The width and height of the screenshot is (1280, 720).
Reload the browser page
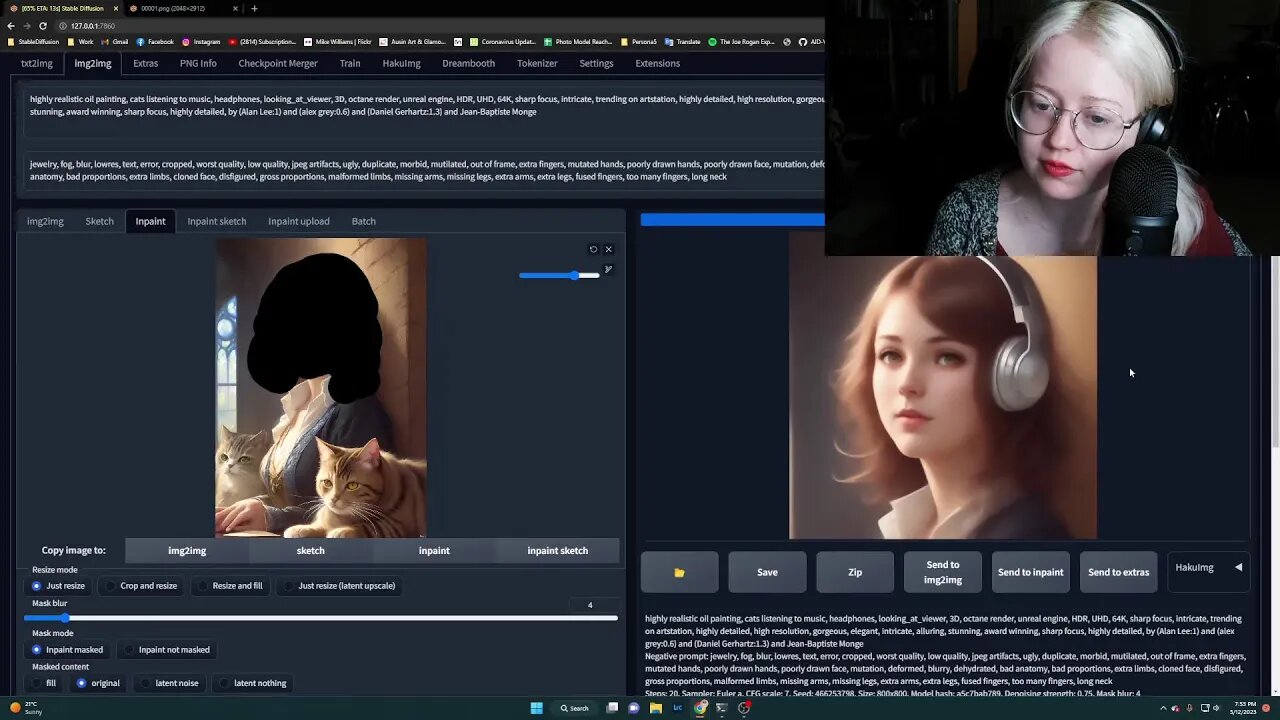42,25
